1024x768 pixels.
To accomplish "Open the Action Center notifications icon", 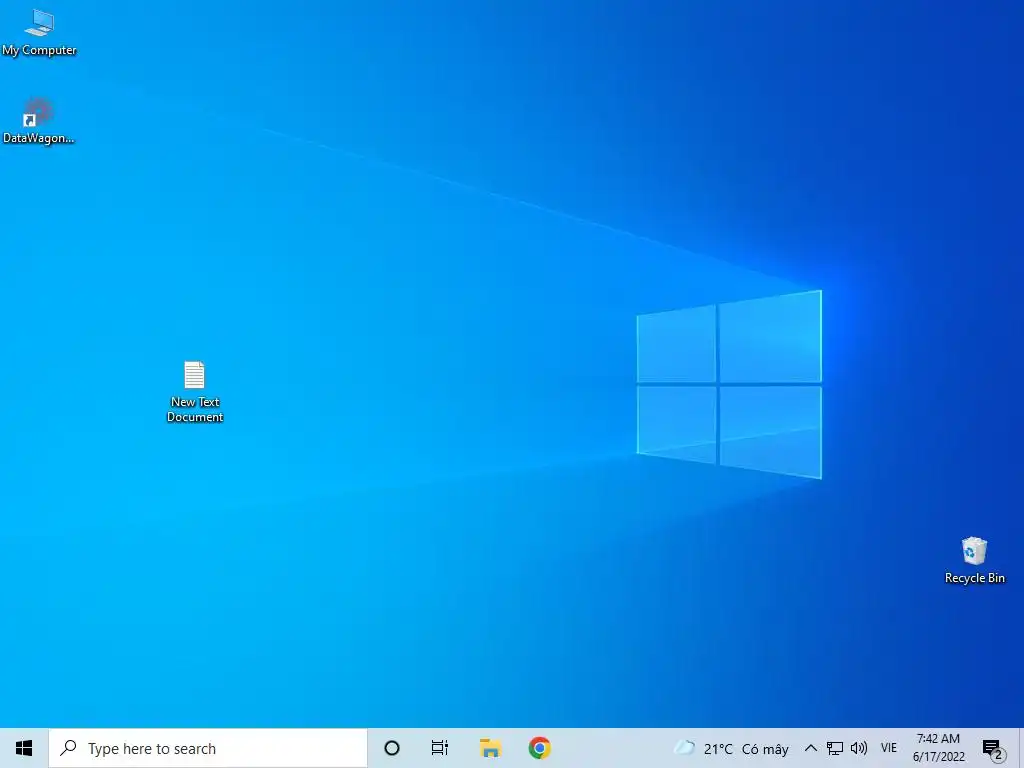I will tap(993, 749).
